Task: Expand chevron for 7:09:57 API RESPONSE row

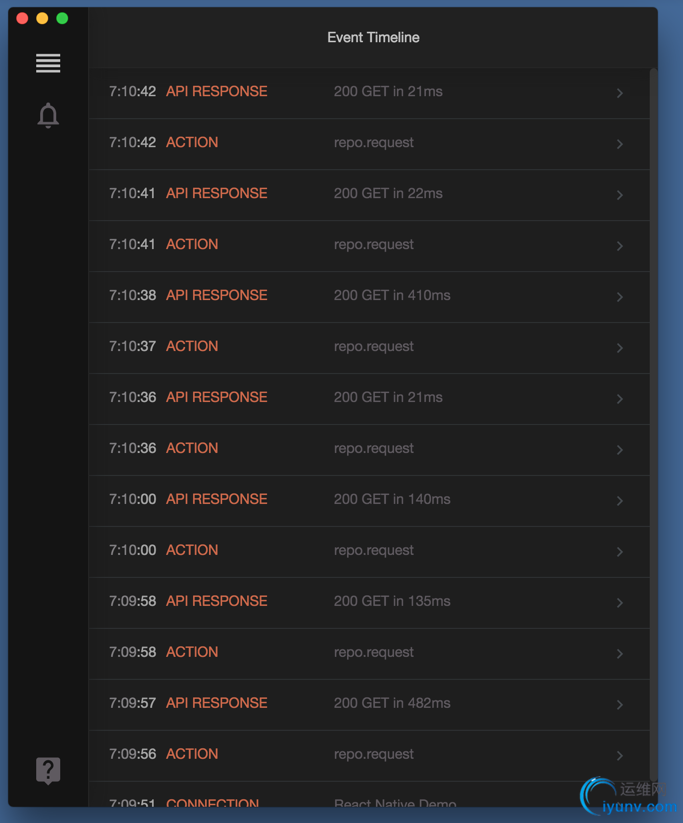Action: [x=620, y=704]
